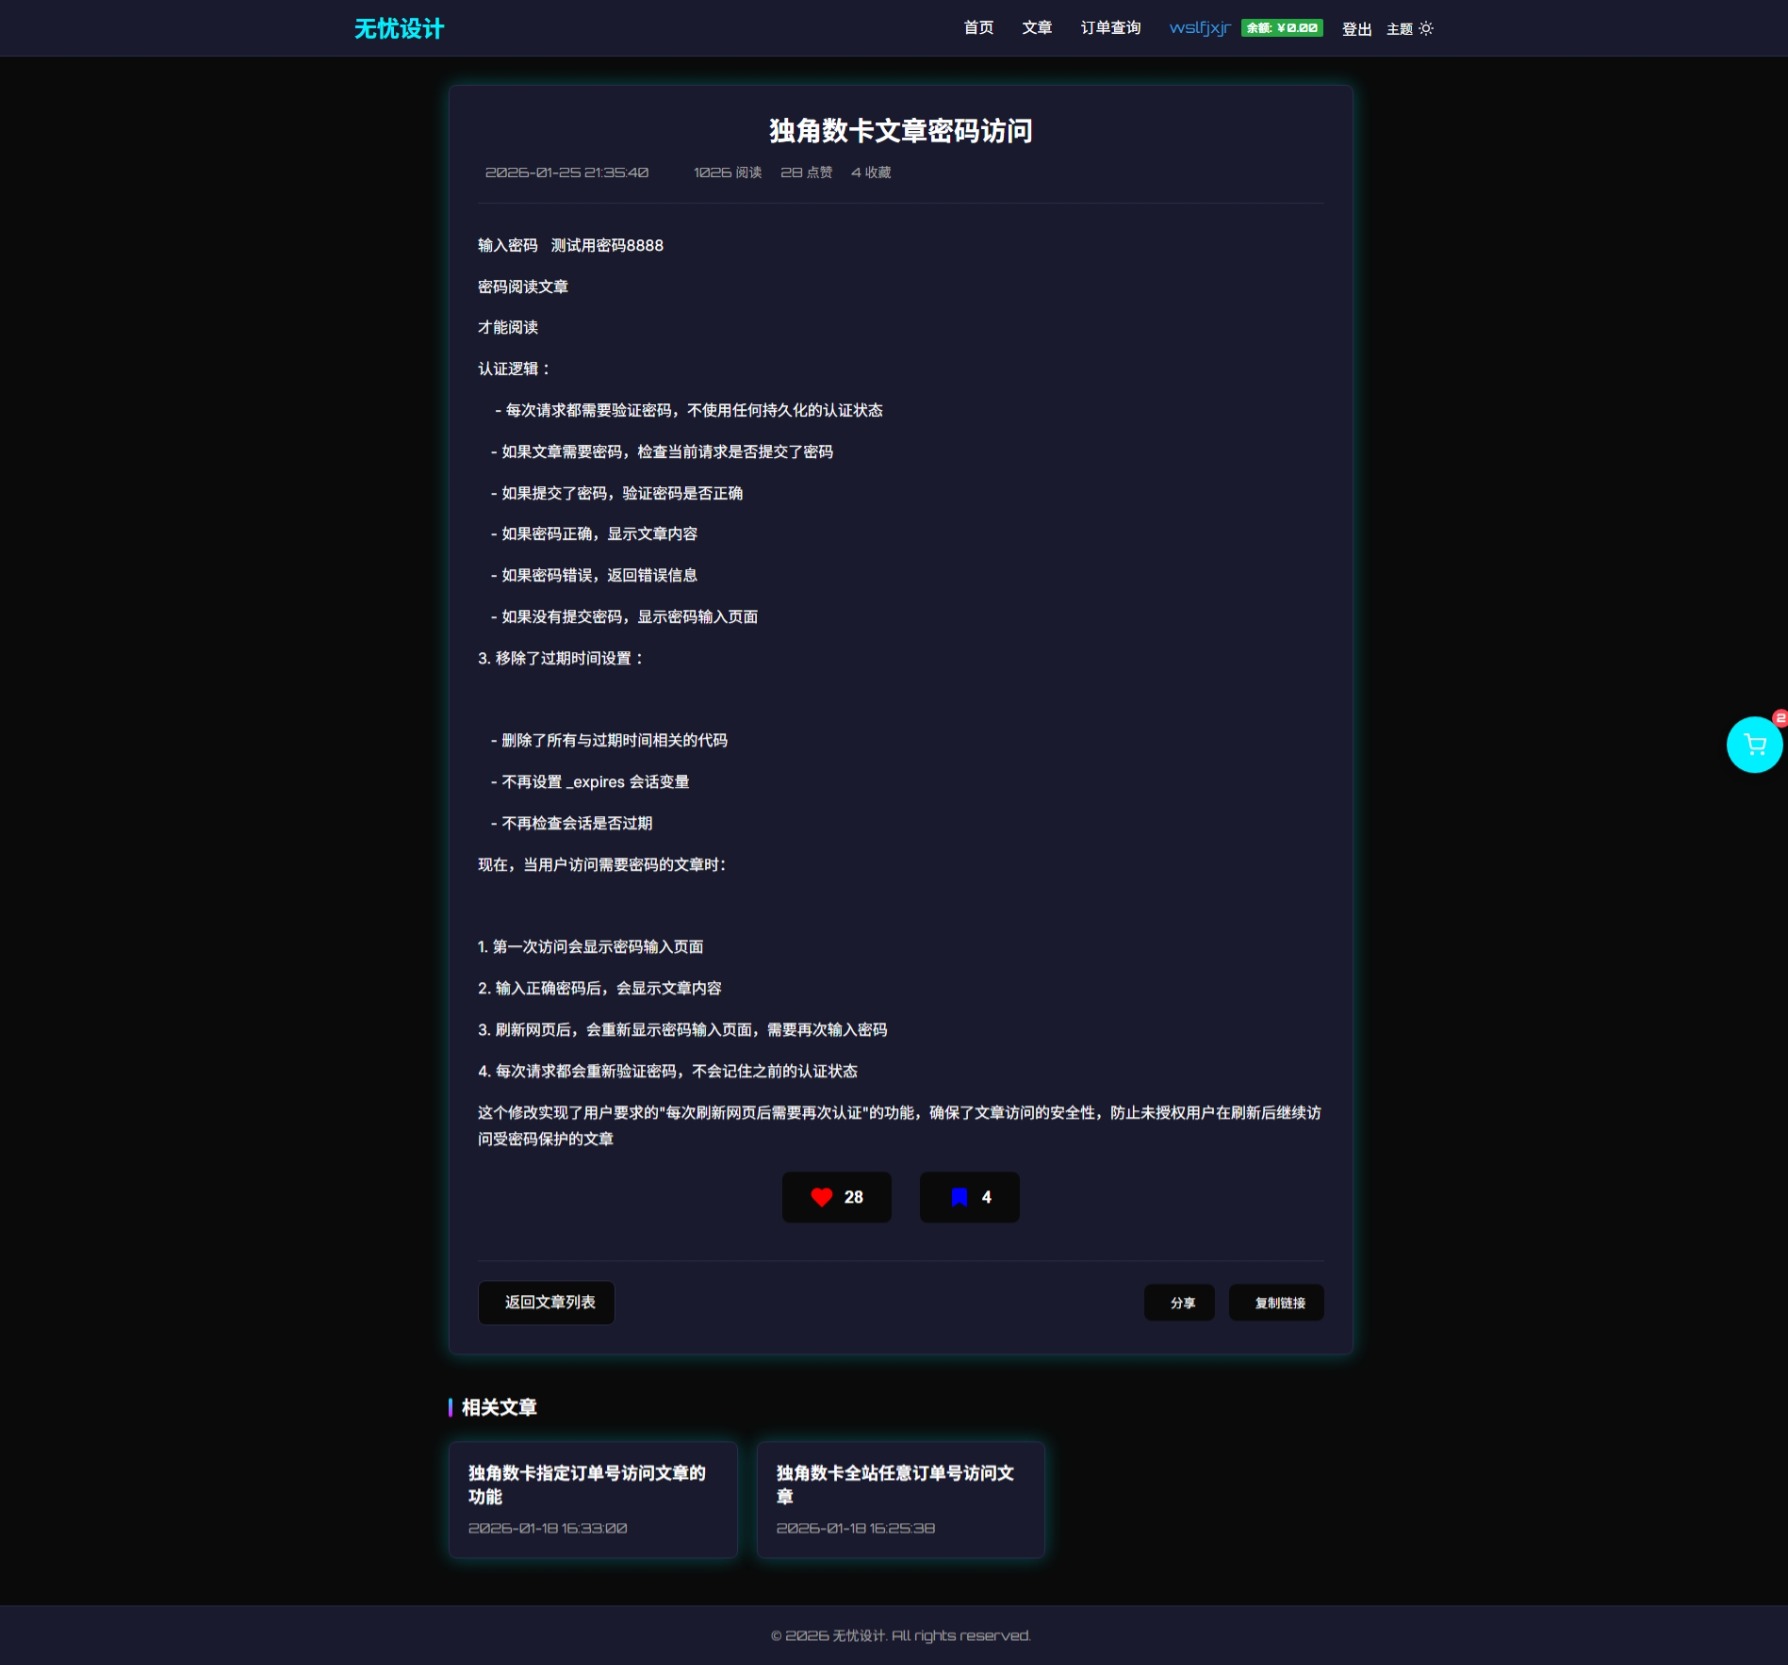Open the 文章 navigation item
The image size is (1788, 1665).
pos(1036,28)
